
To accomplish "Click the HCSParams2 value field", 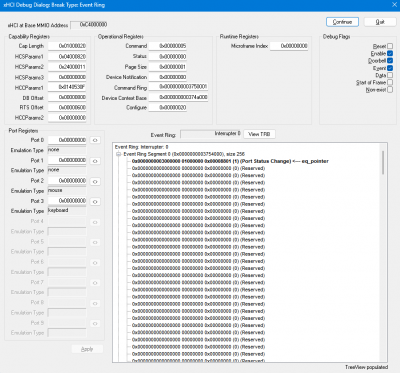I will (67, 67).
